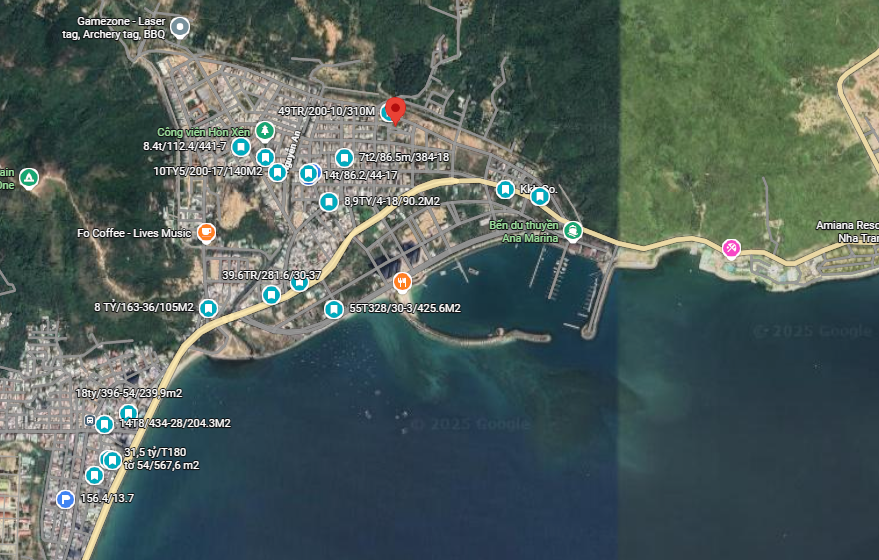
Task: Select the saved marker 31,5 tỷ/T180
Action: [113, 460]
